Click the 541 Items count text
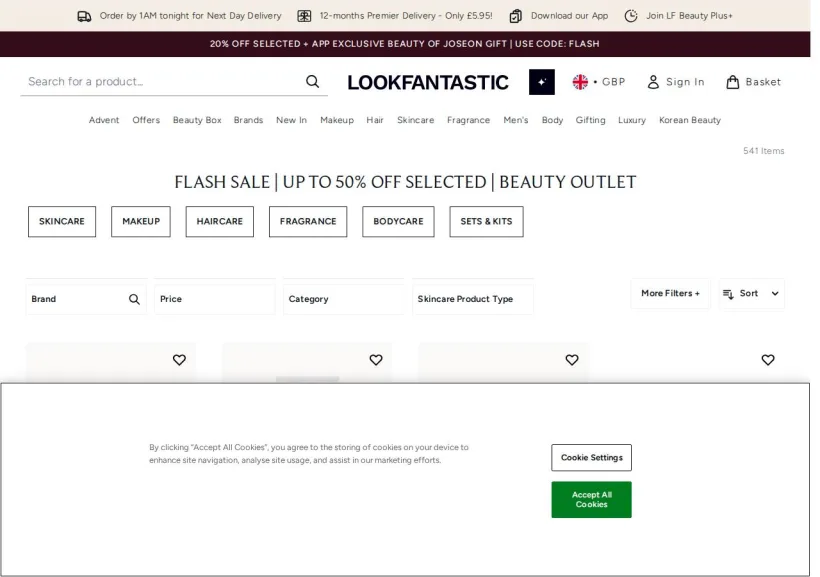This screenshot has width=820, height=577. [x=764, y=151]
